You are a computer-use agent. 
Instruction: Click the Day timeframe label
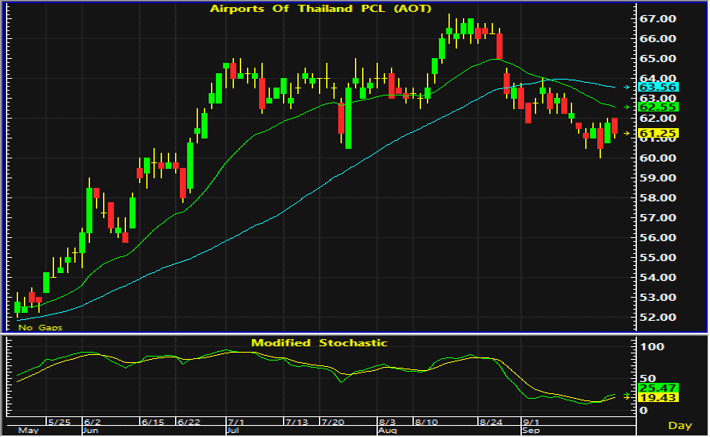(680, 426)
